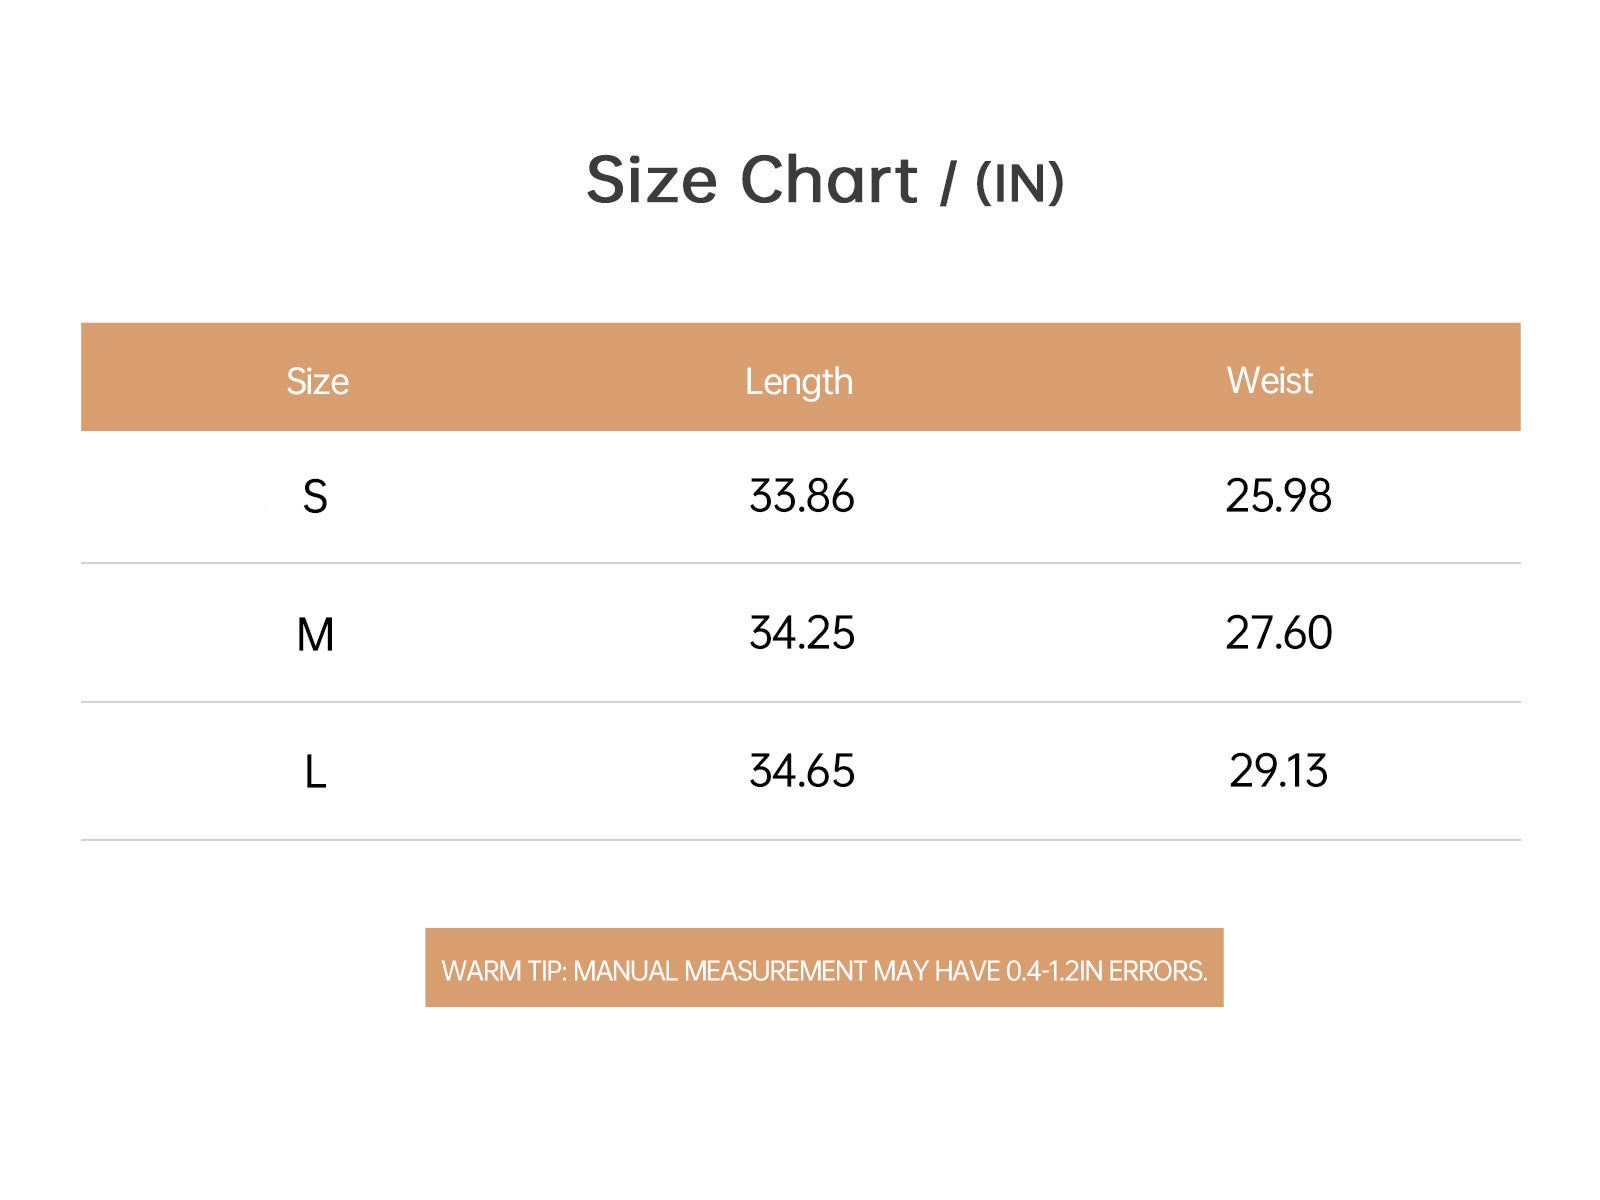Click the L size row label

[315, 772]
